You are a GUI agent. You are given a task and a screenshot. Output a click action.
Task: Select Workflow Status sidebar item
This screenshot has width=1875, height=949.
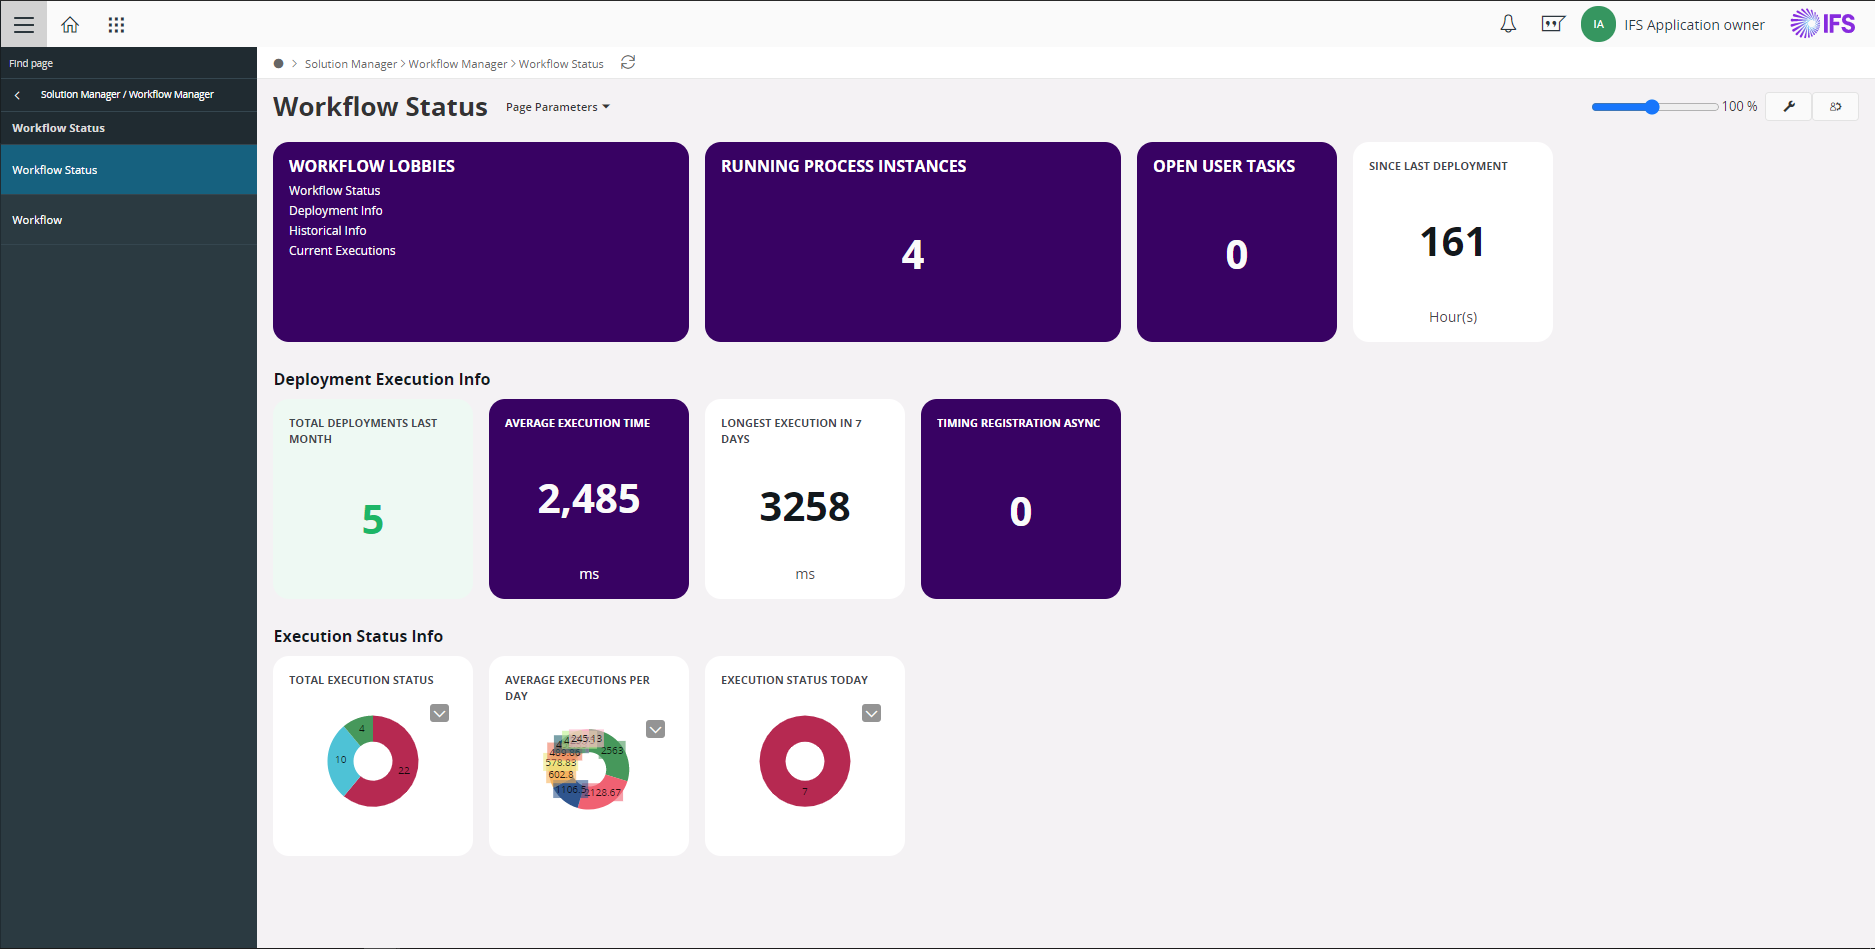tap(55, 170)
